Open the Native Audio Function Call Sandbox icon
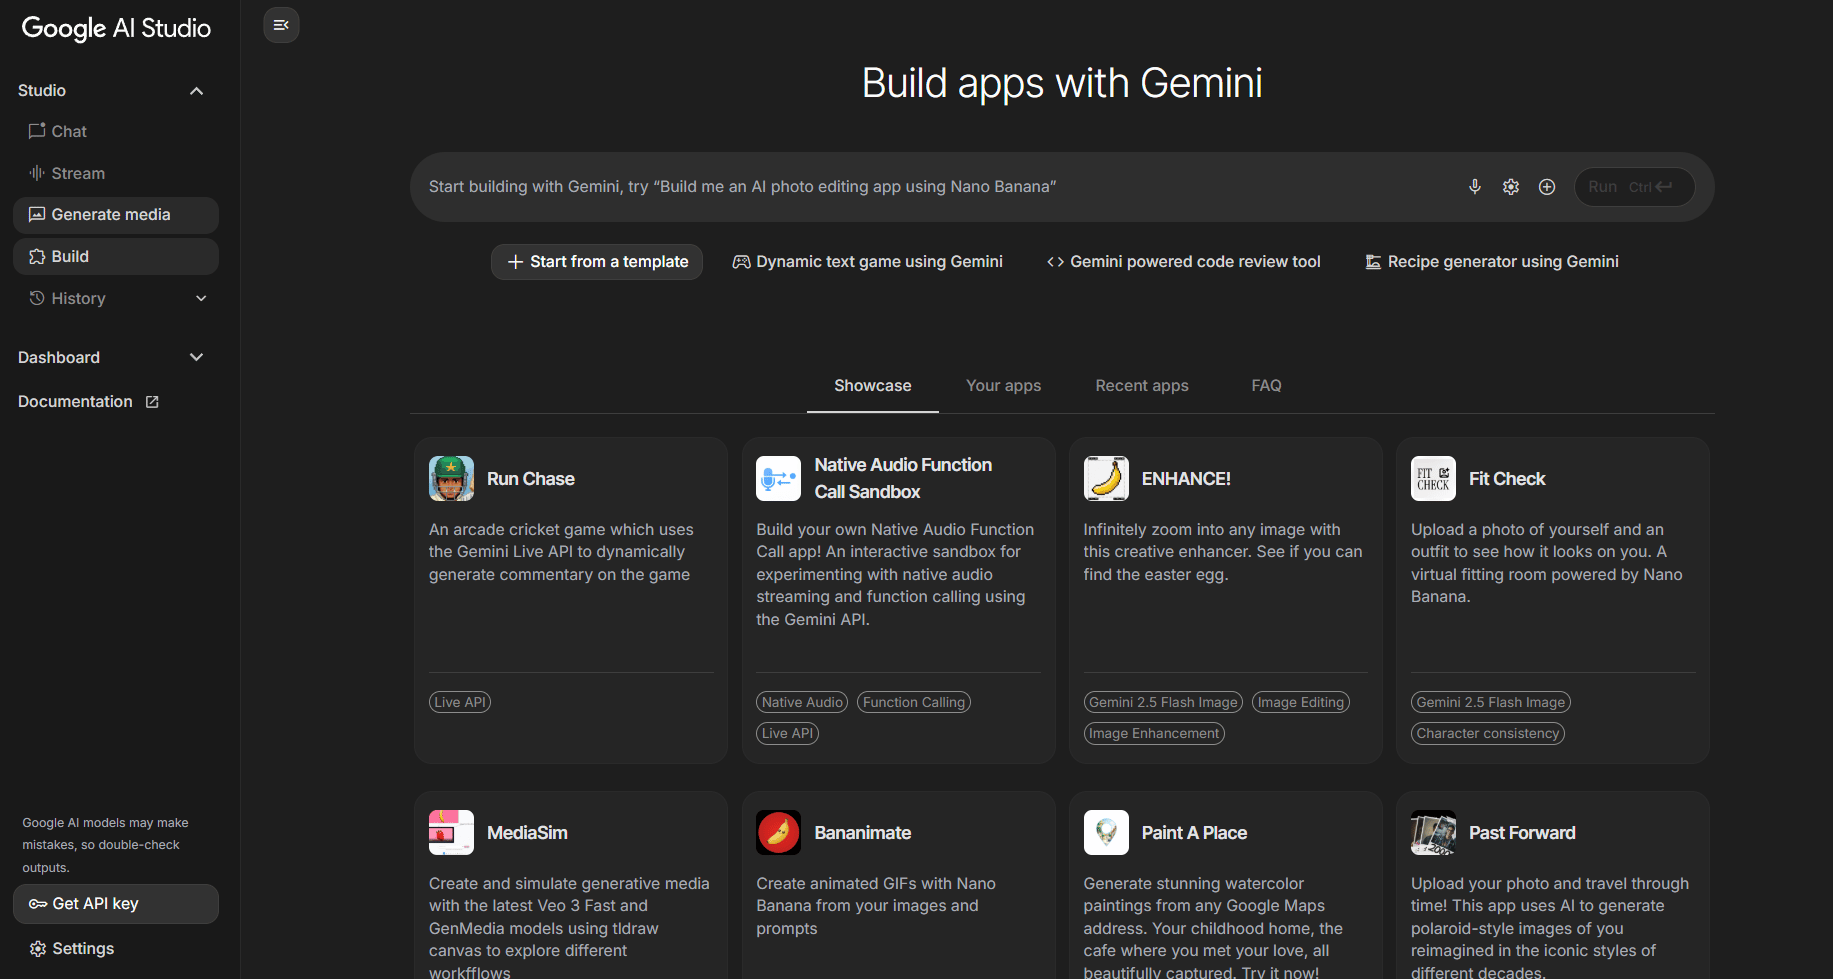 click(778, 479)
